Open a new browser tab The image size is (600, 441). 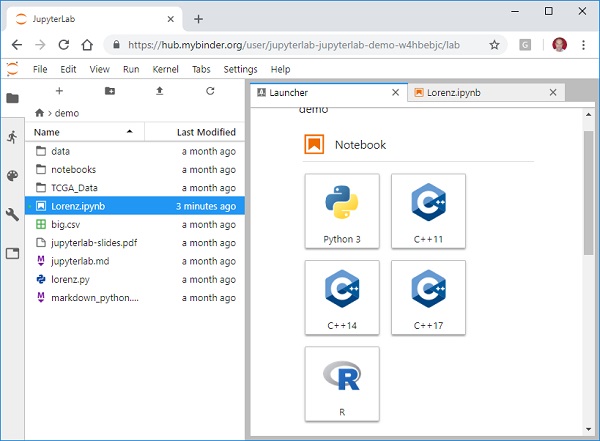click(198, 19)
